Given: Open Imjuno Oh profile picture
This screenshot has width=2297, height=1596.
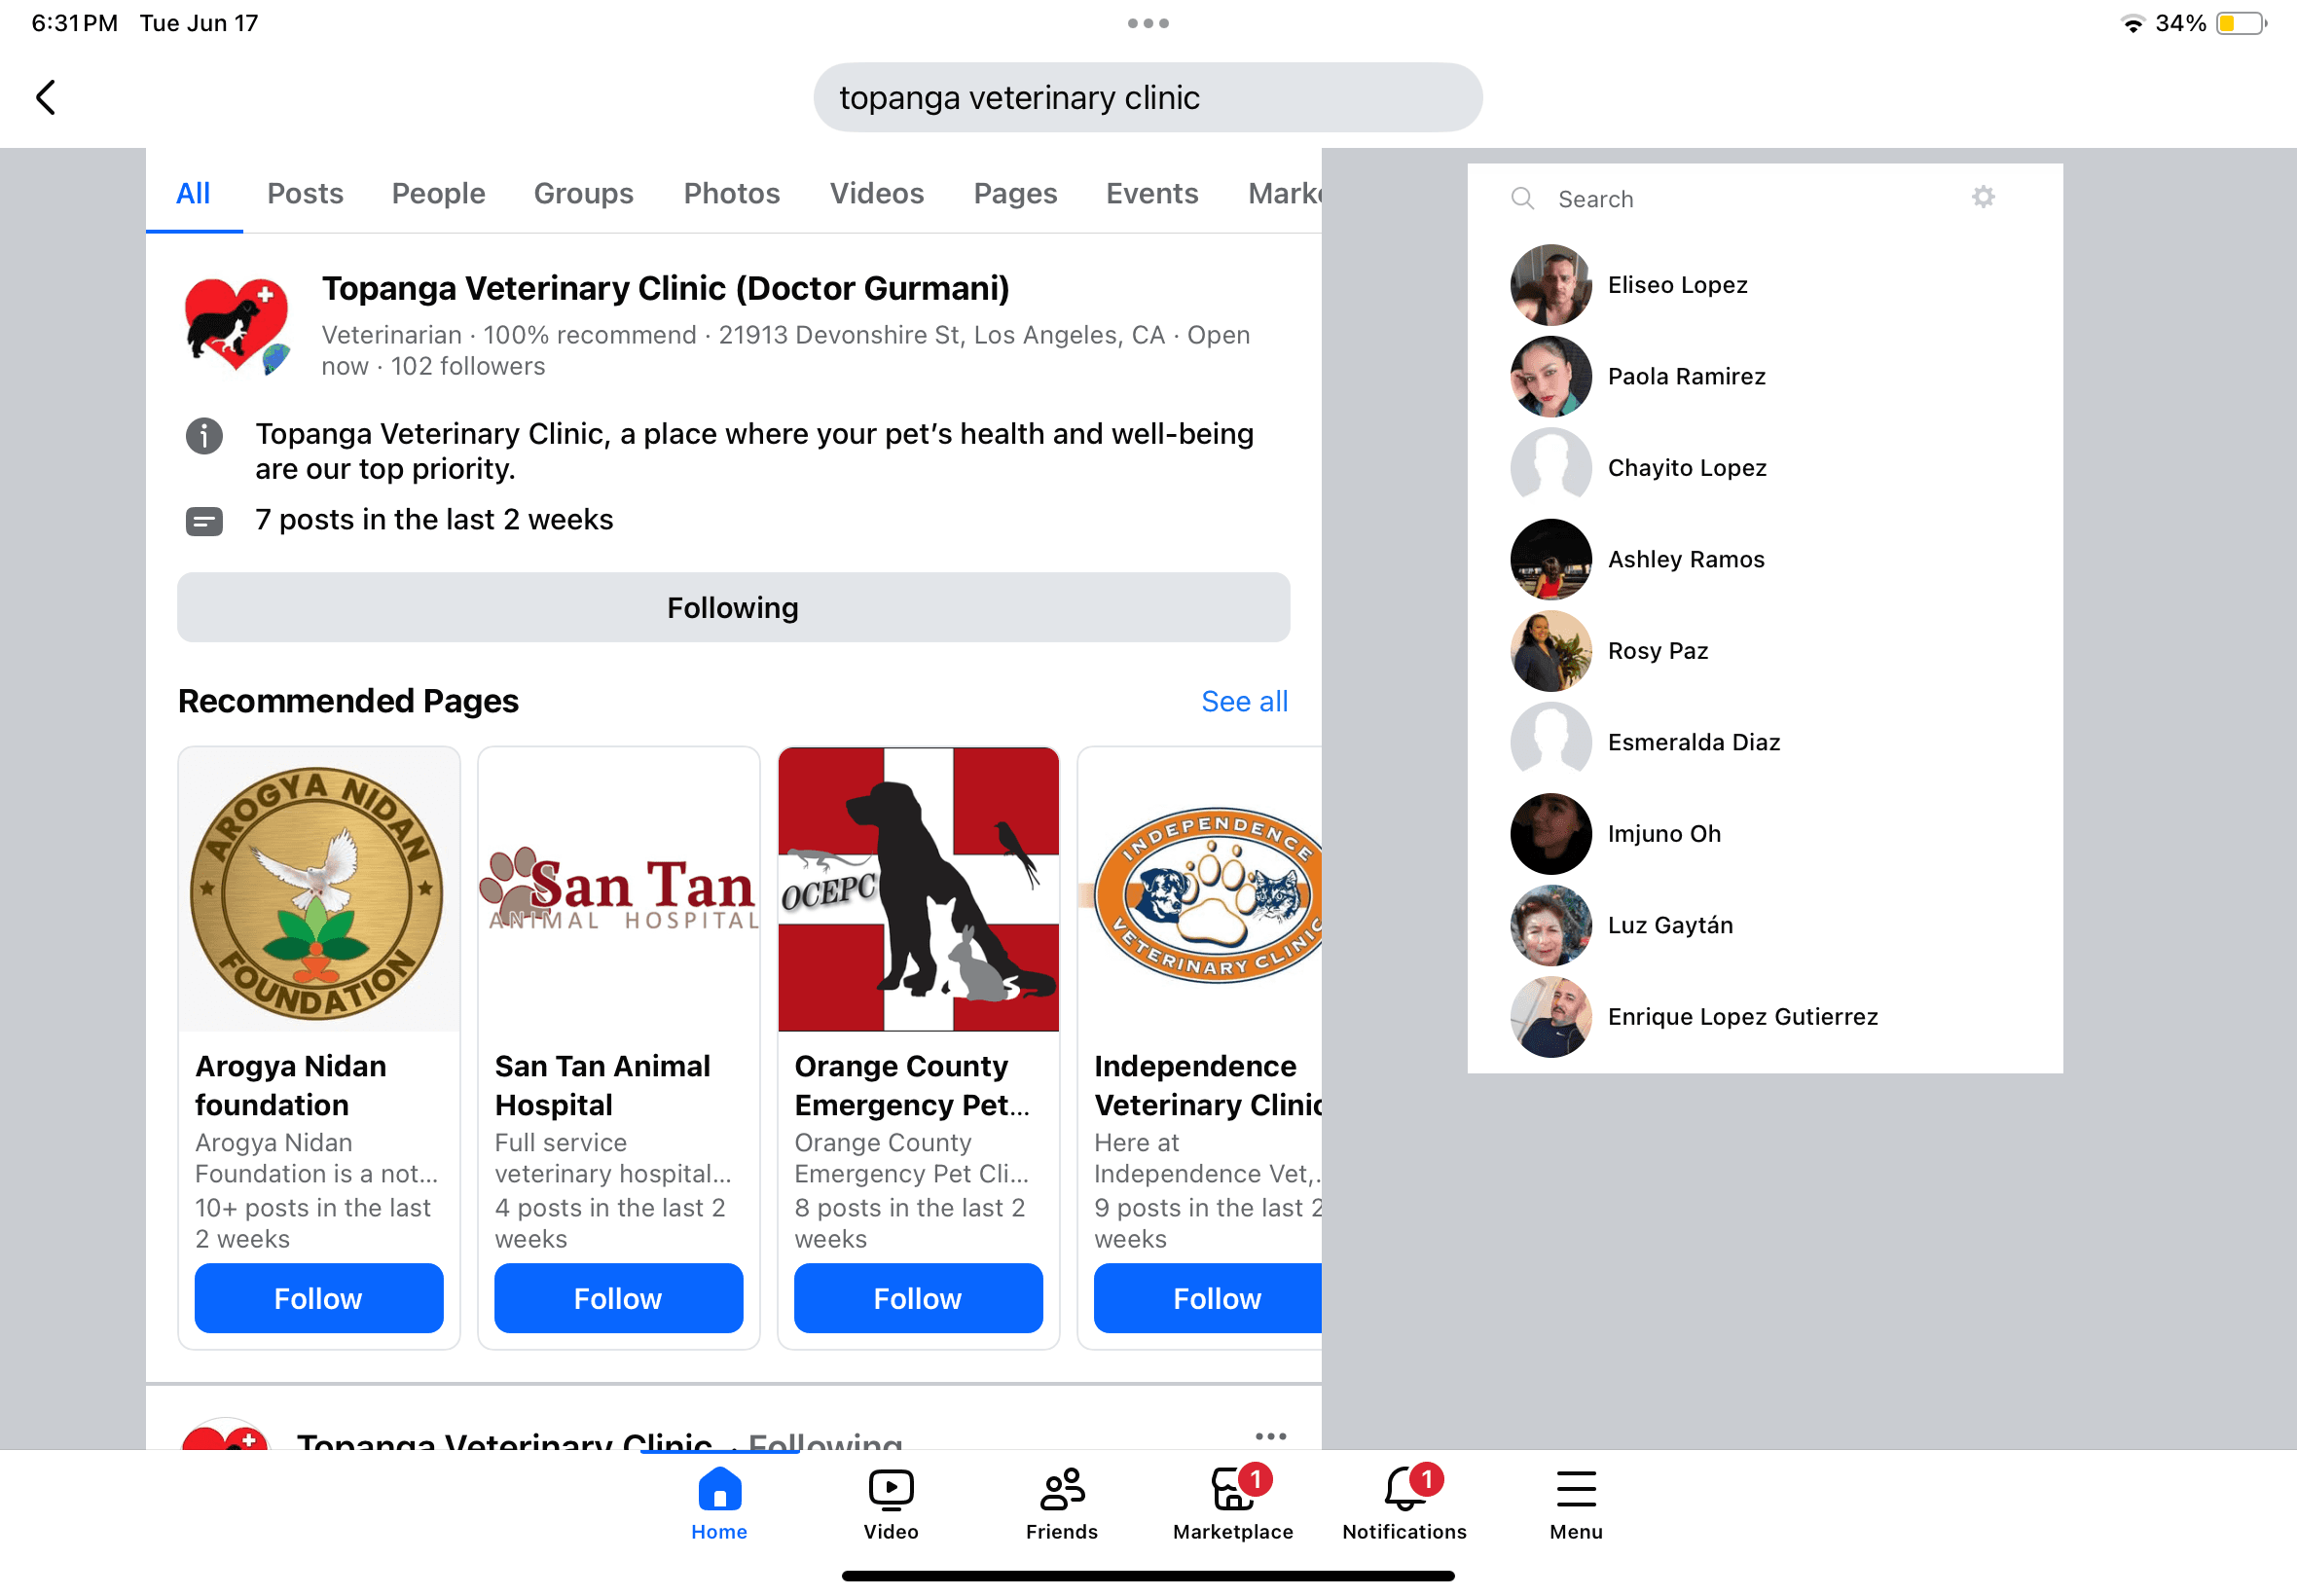Looking at the screenshot, I should 1550,834.
